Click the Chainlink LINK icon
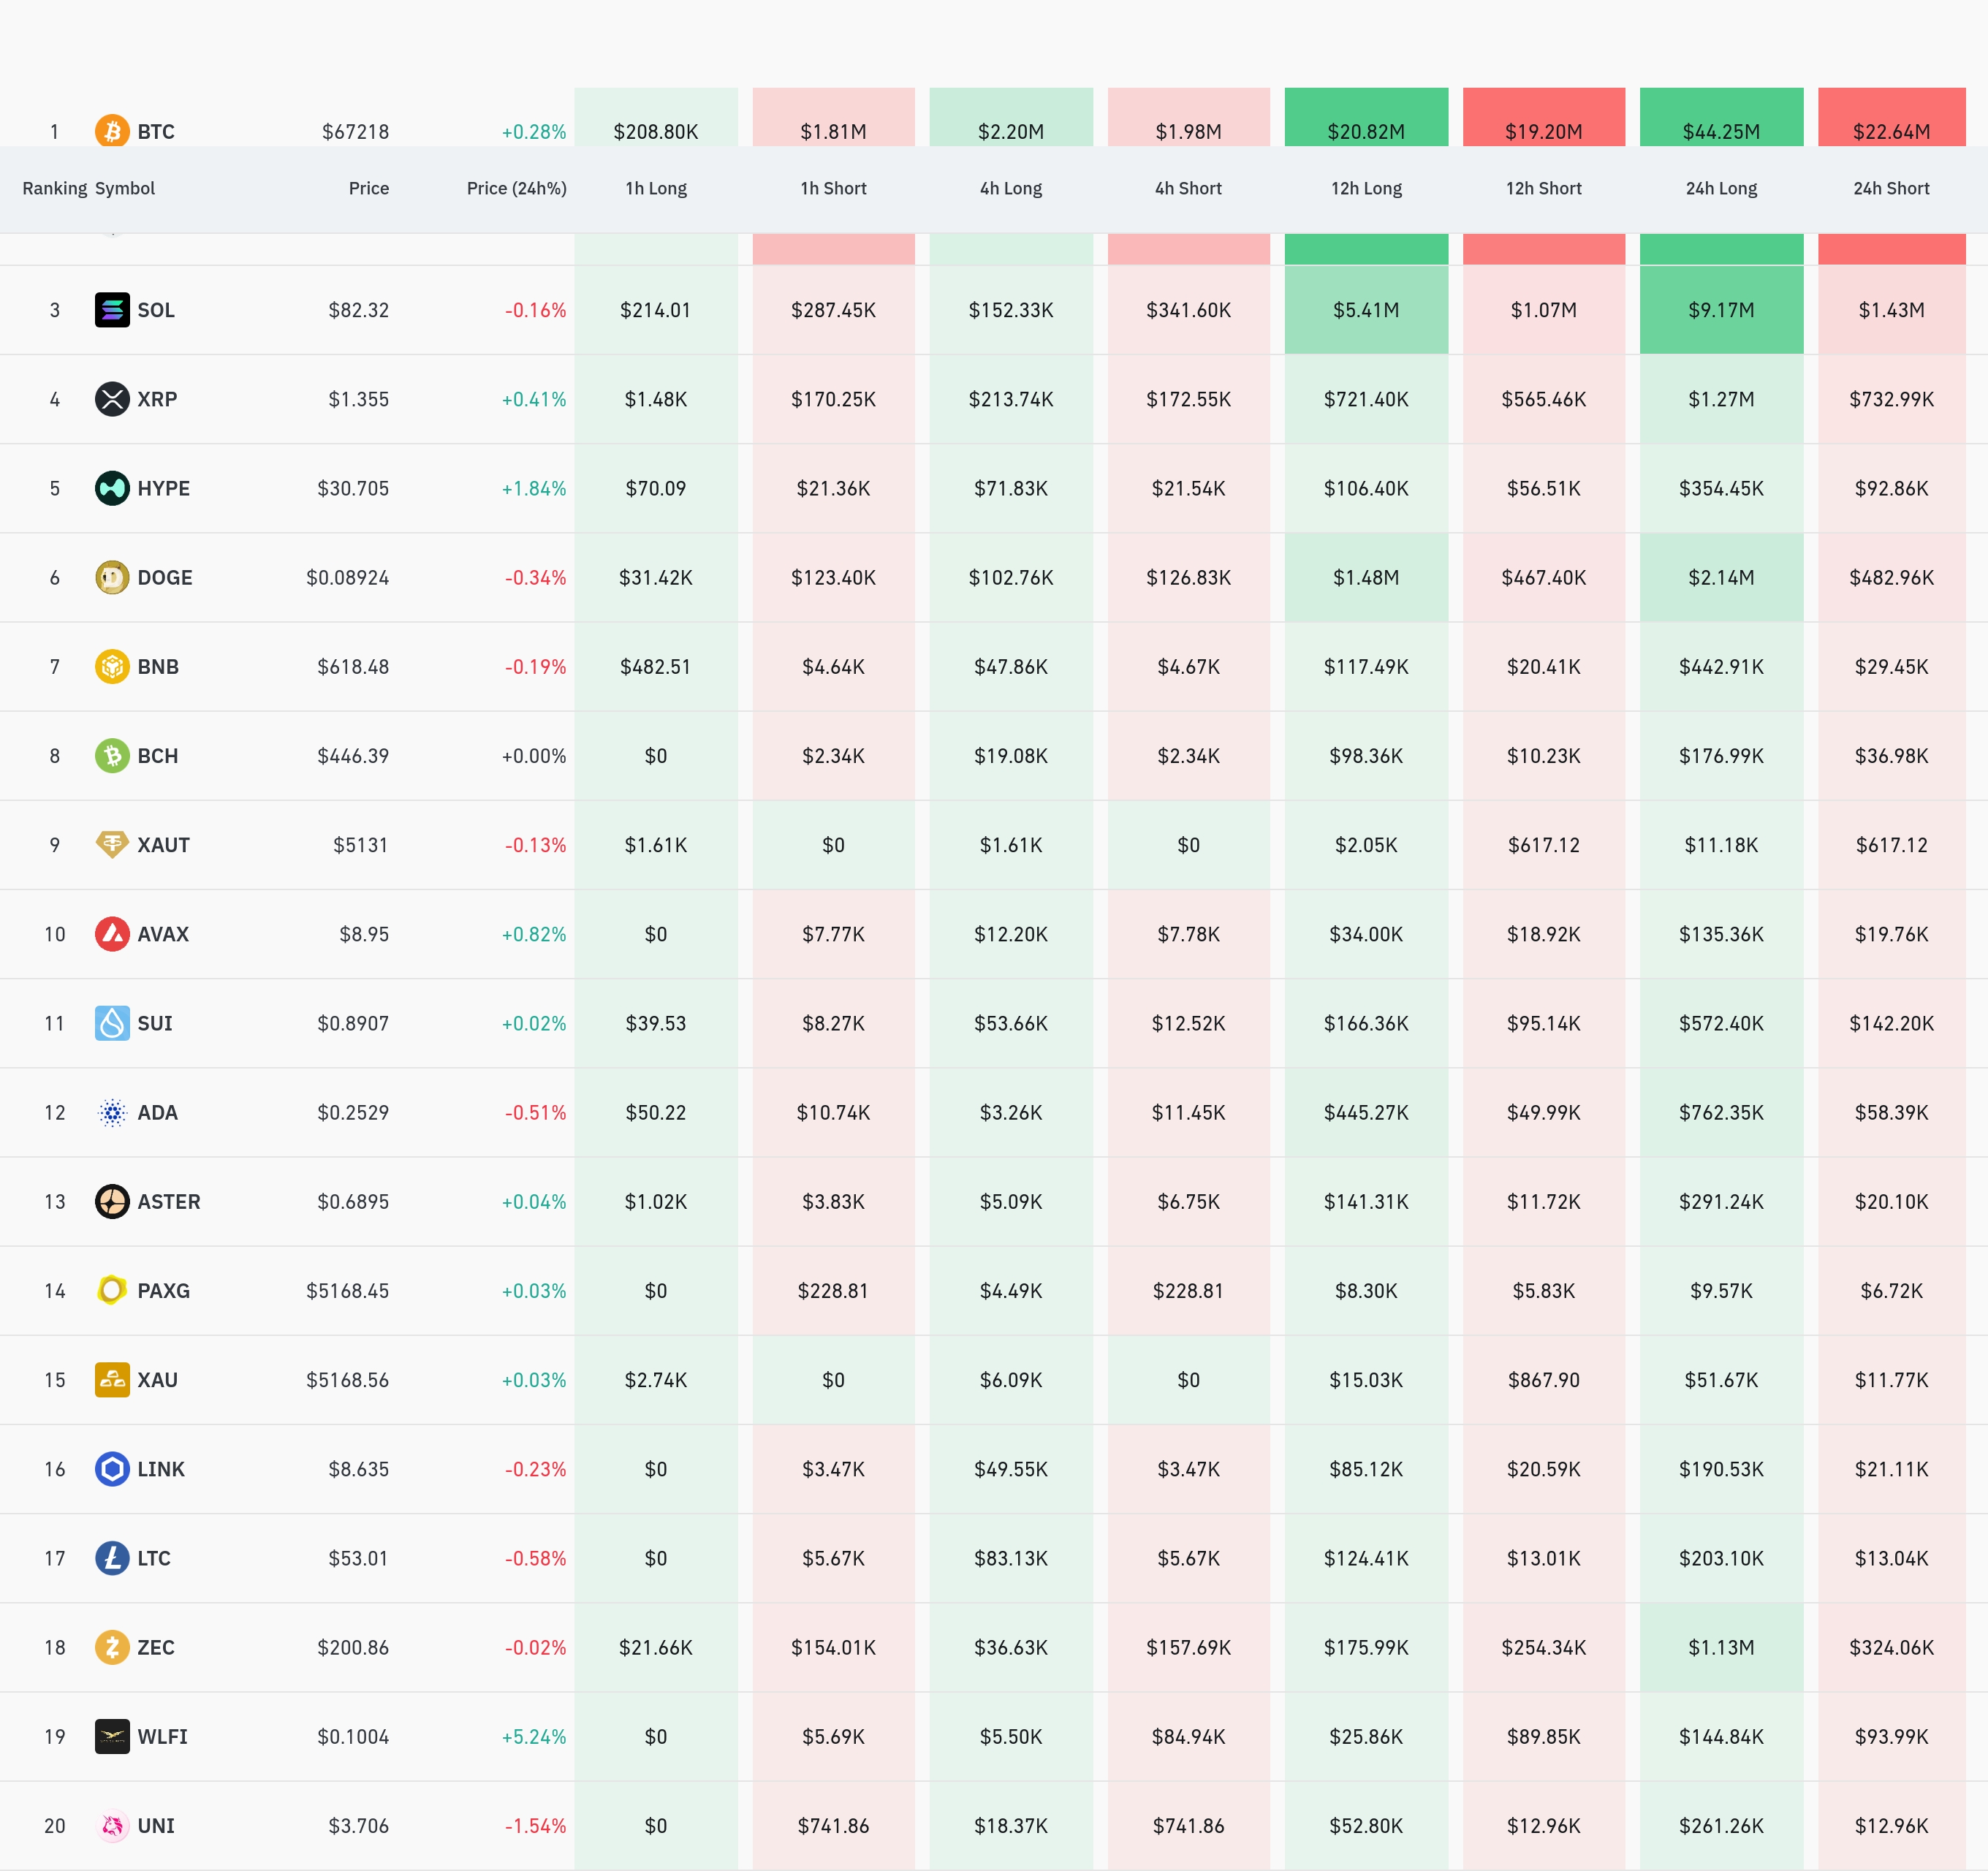Screen dimensions: 1988x1871 pyautogui.click(x=112, y=1469)
